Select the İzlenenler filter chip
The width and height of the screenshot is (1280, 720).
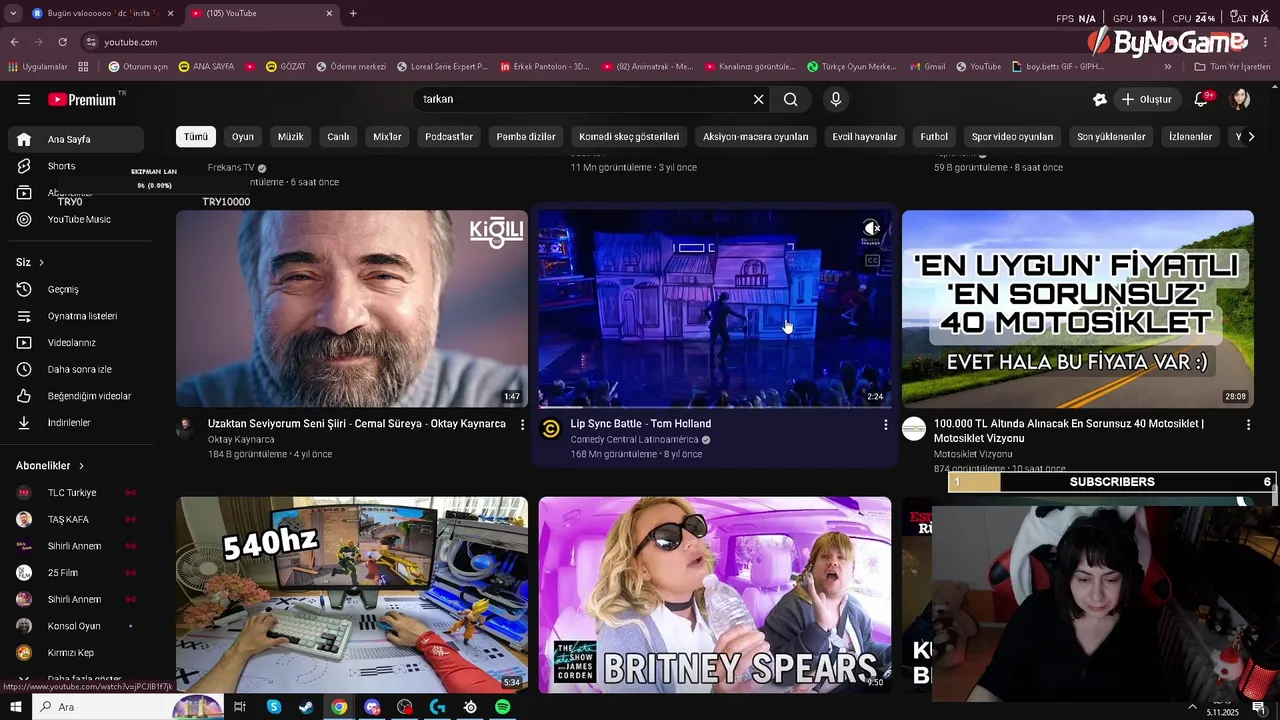(1190, 137)
